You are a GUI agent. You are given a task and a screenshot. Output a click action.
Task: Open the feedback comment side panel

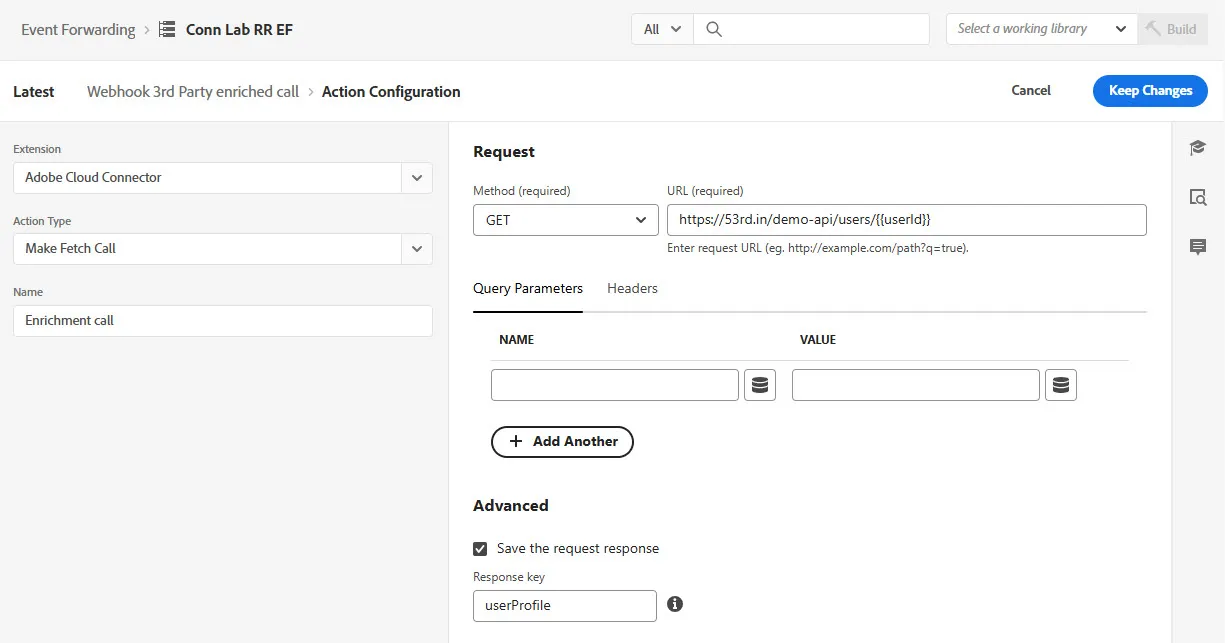[x=1198, y=247]
